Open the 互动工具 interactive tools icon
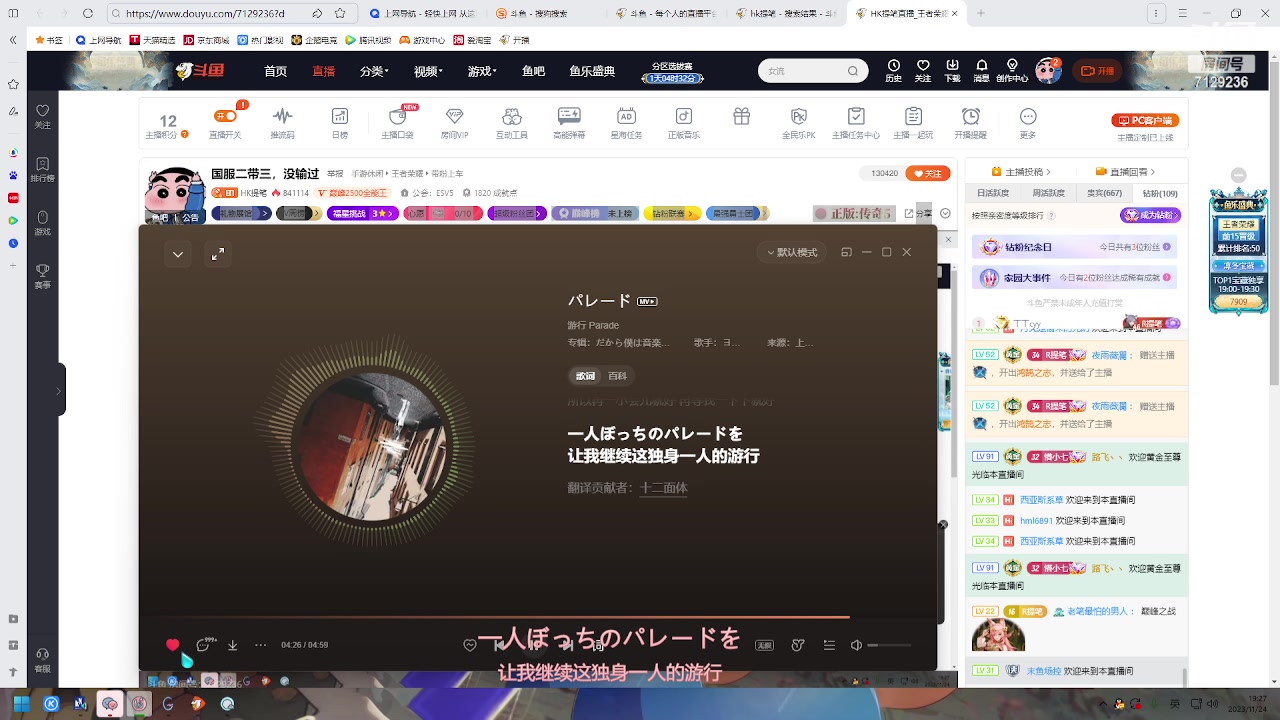The height and width of the screenshot is (720, 1280). (x=512, y=122)
